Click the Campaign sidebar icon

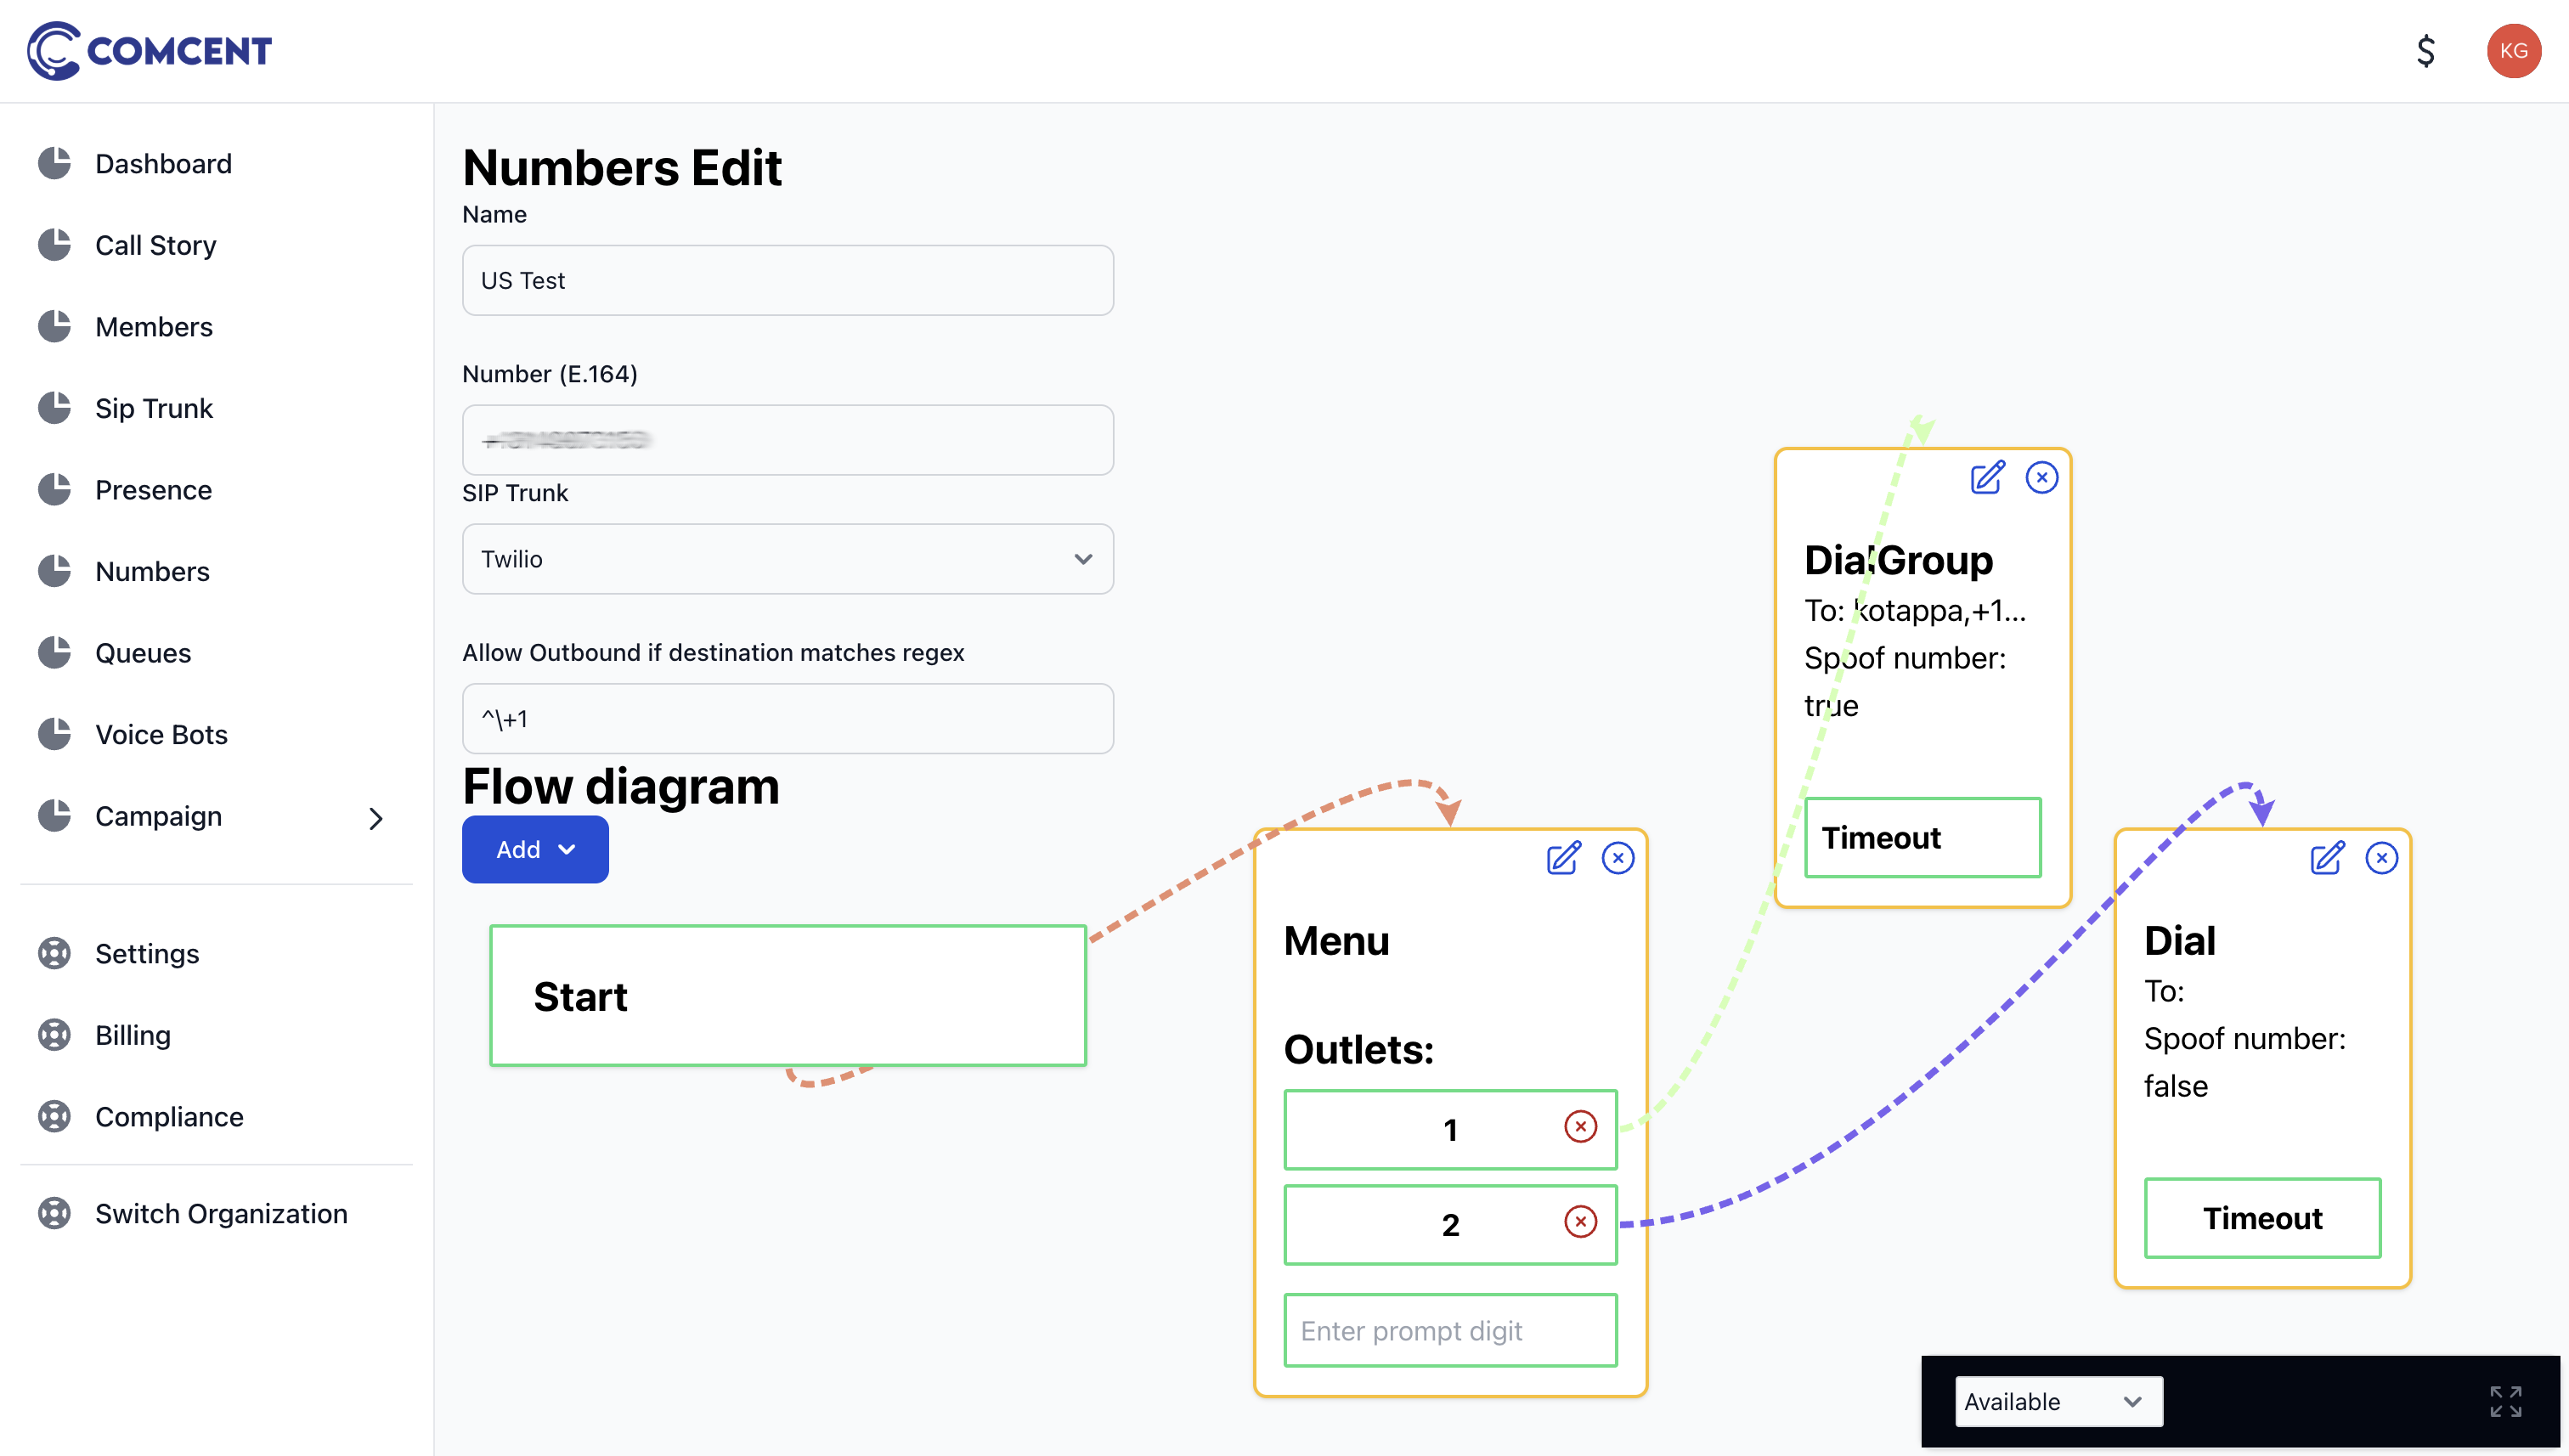pos(54,815)
